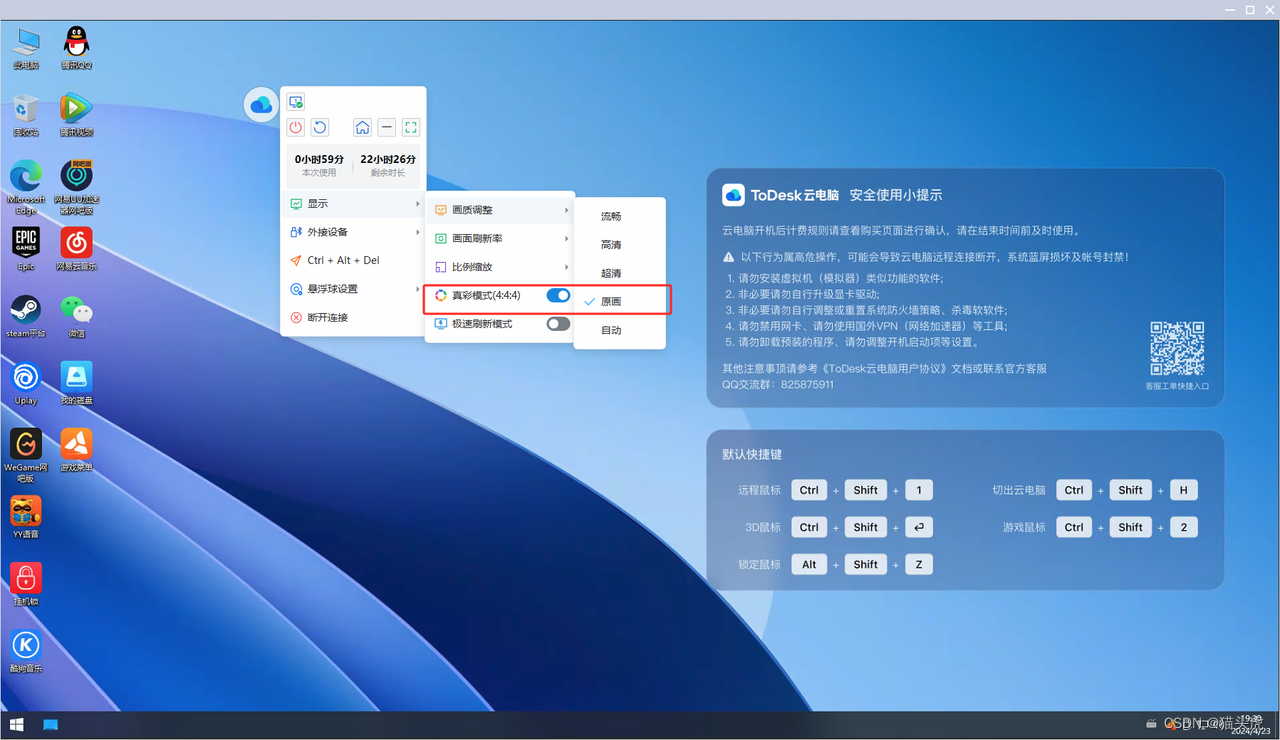Click the ToDesk云电脑 logo icon

pos(733,195)
